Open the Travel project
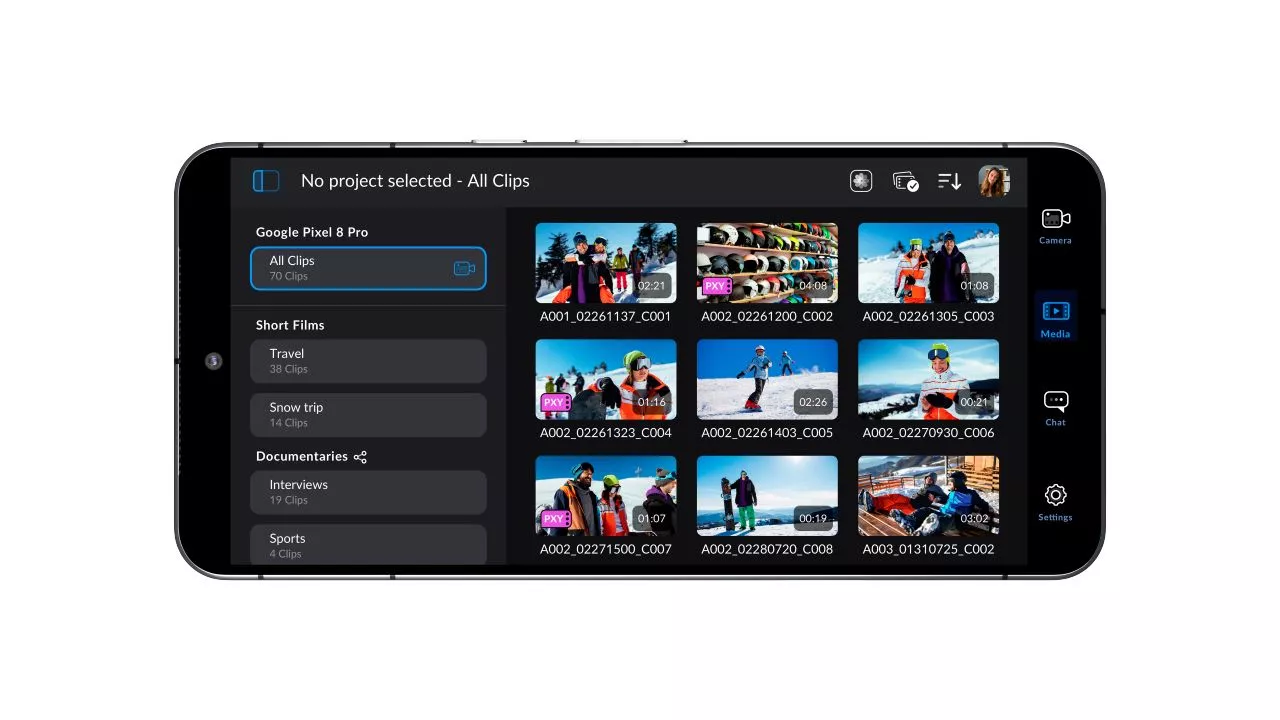The width and height of the screenshot is (1280, 720). point(368,361)
